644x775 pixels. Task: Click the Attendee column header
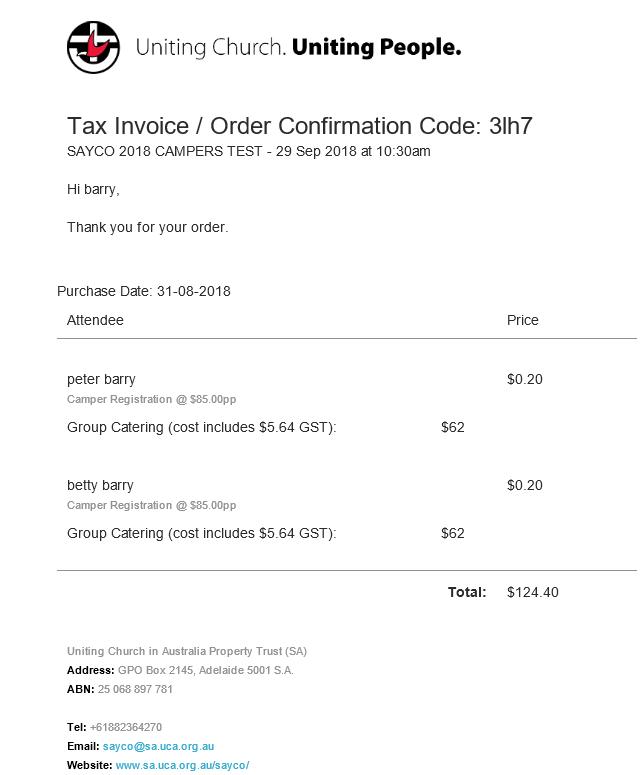[95, 320]
